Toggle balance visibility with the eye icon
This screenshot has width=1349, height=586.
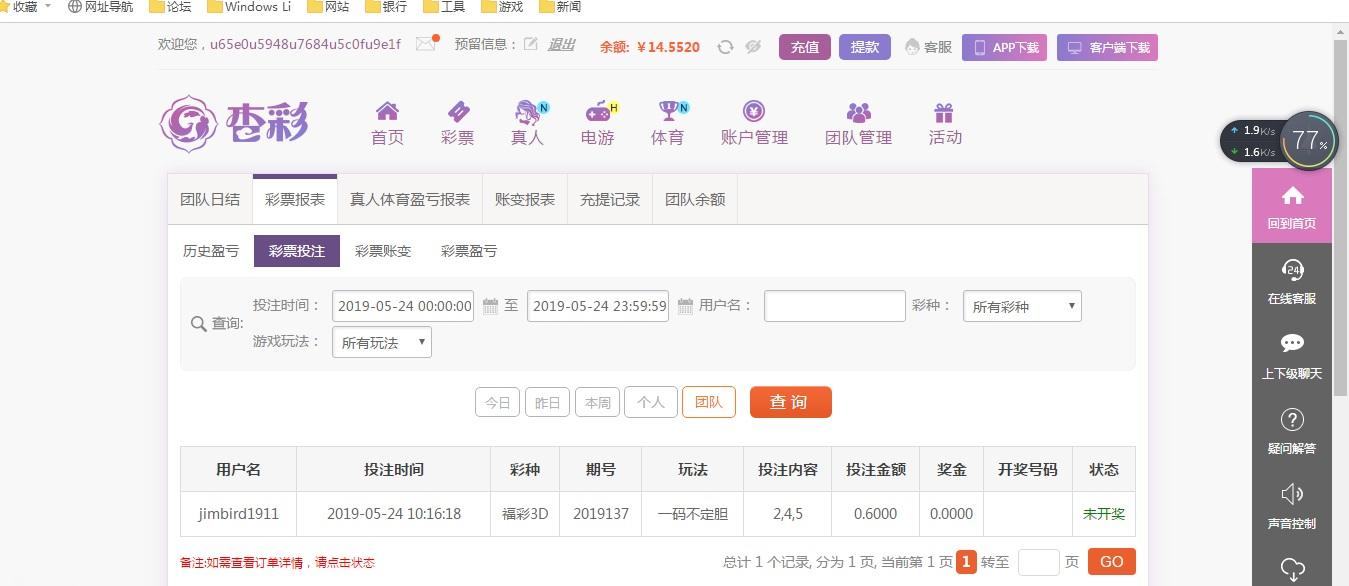753,46
